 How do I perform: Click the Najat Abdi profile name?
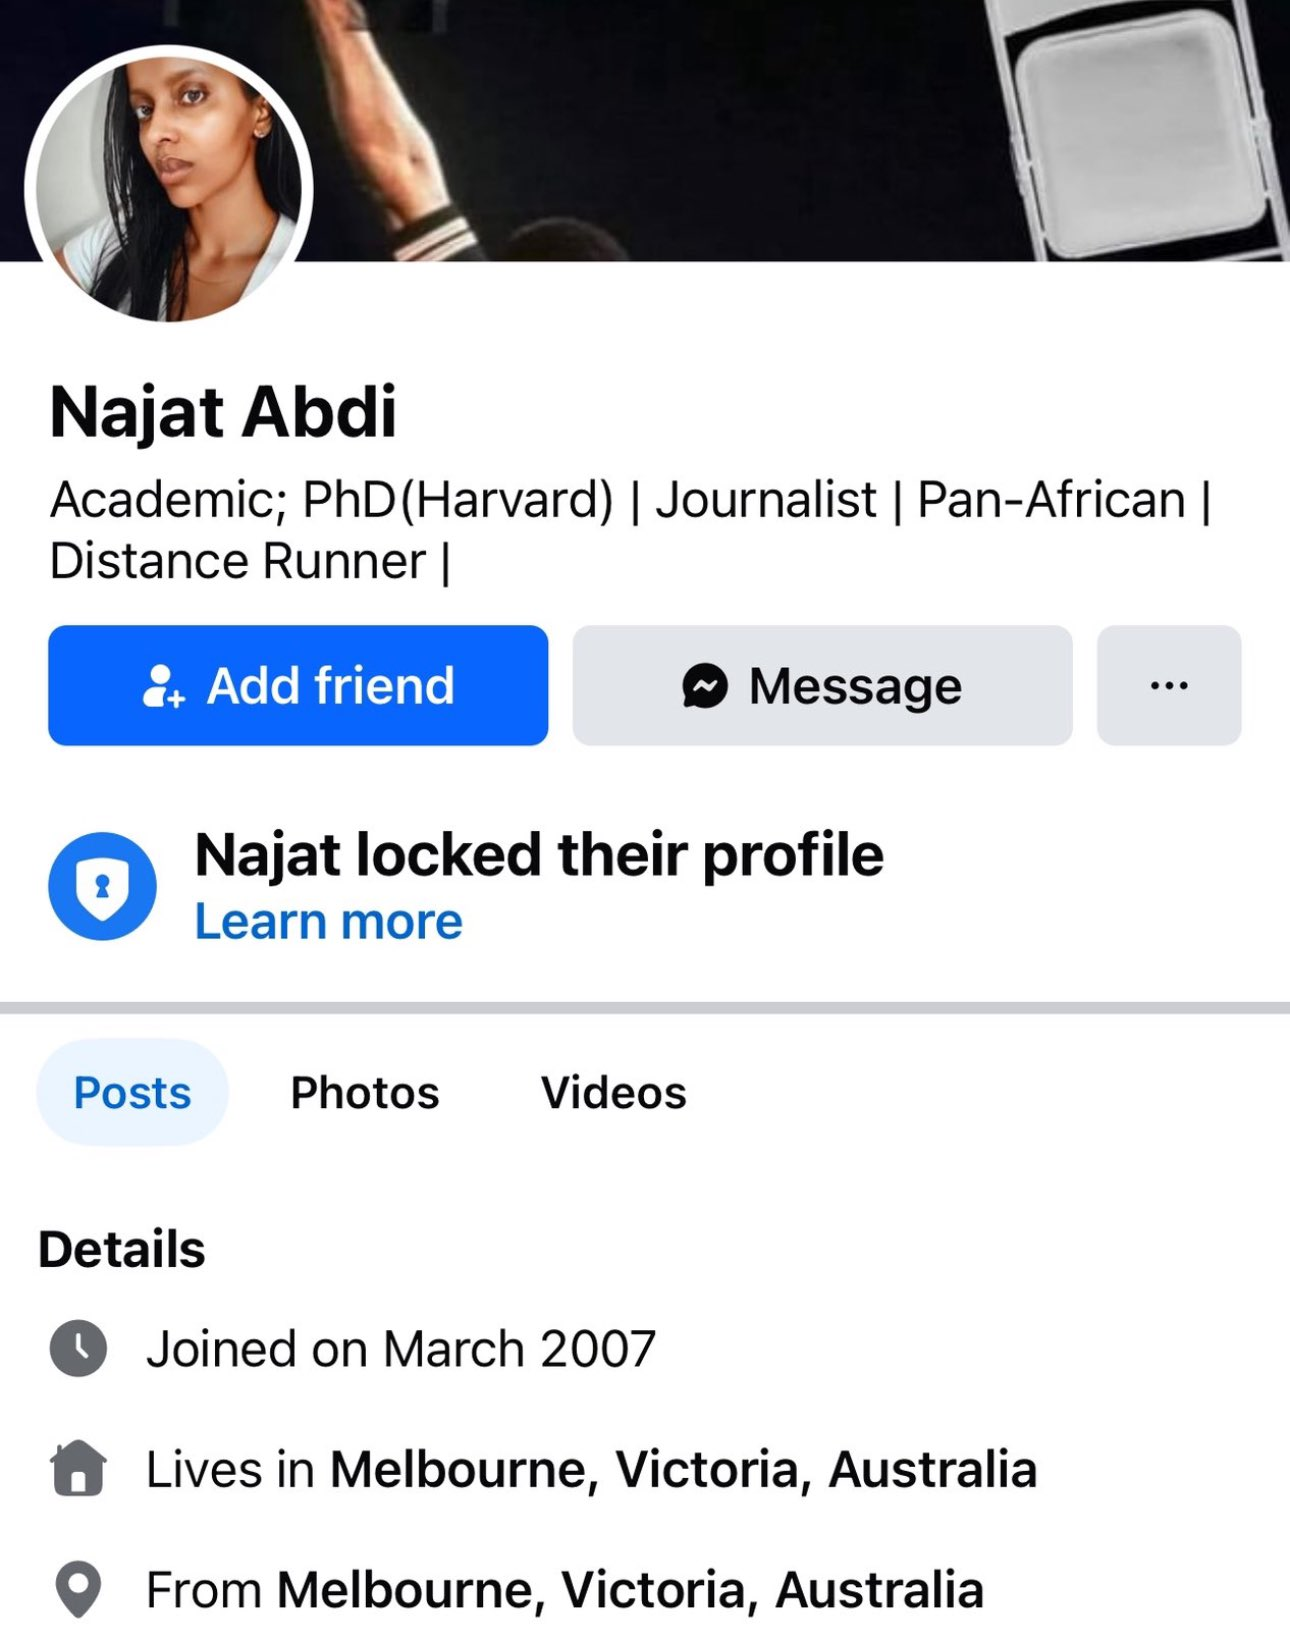tap(223, 411)
